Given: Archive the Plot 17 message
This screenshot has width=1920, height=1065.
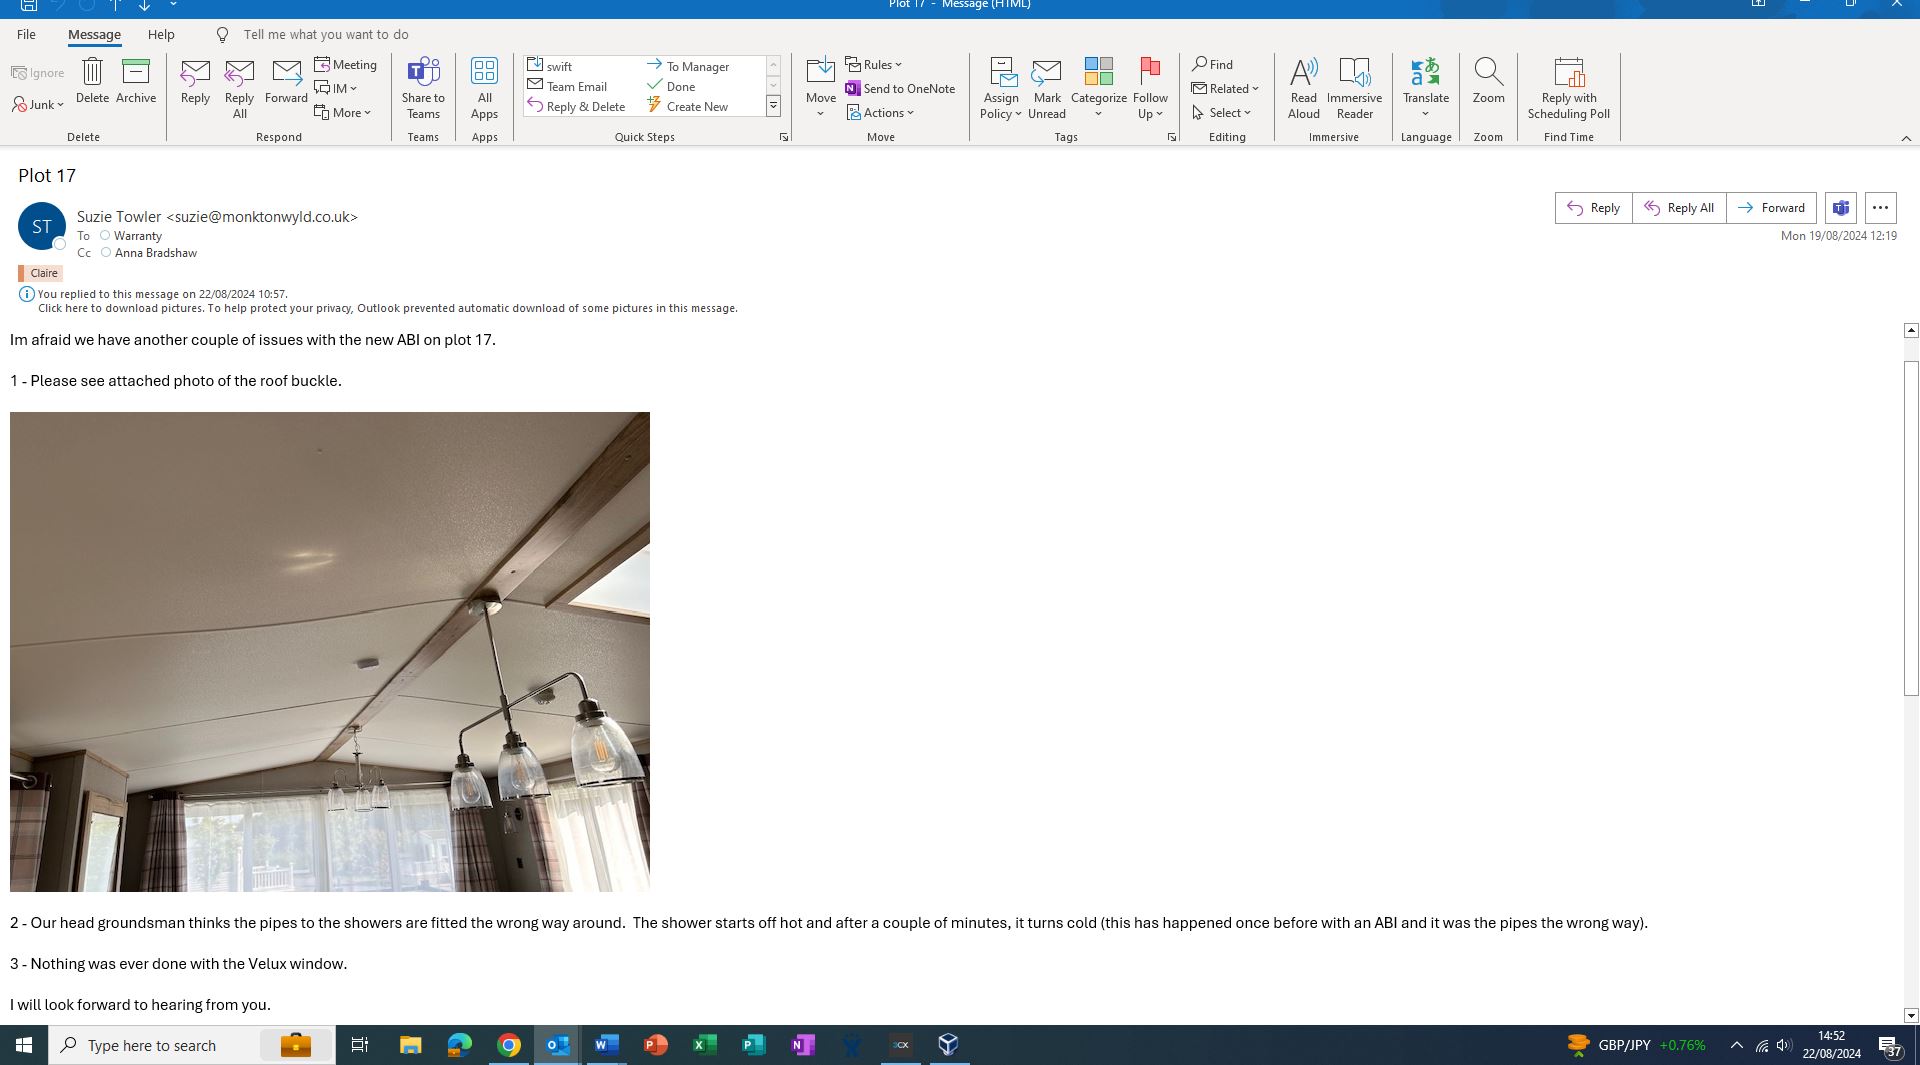Looking at the screenshot, I should tap(136, 81).
